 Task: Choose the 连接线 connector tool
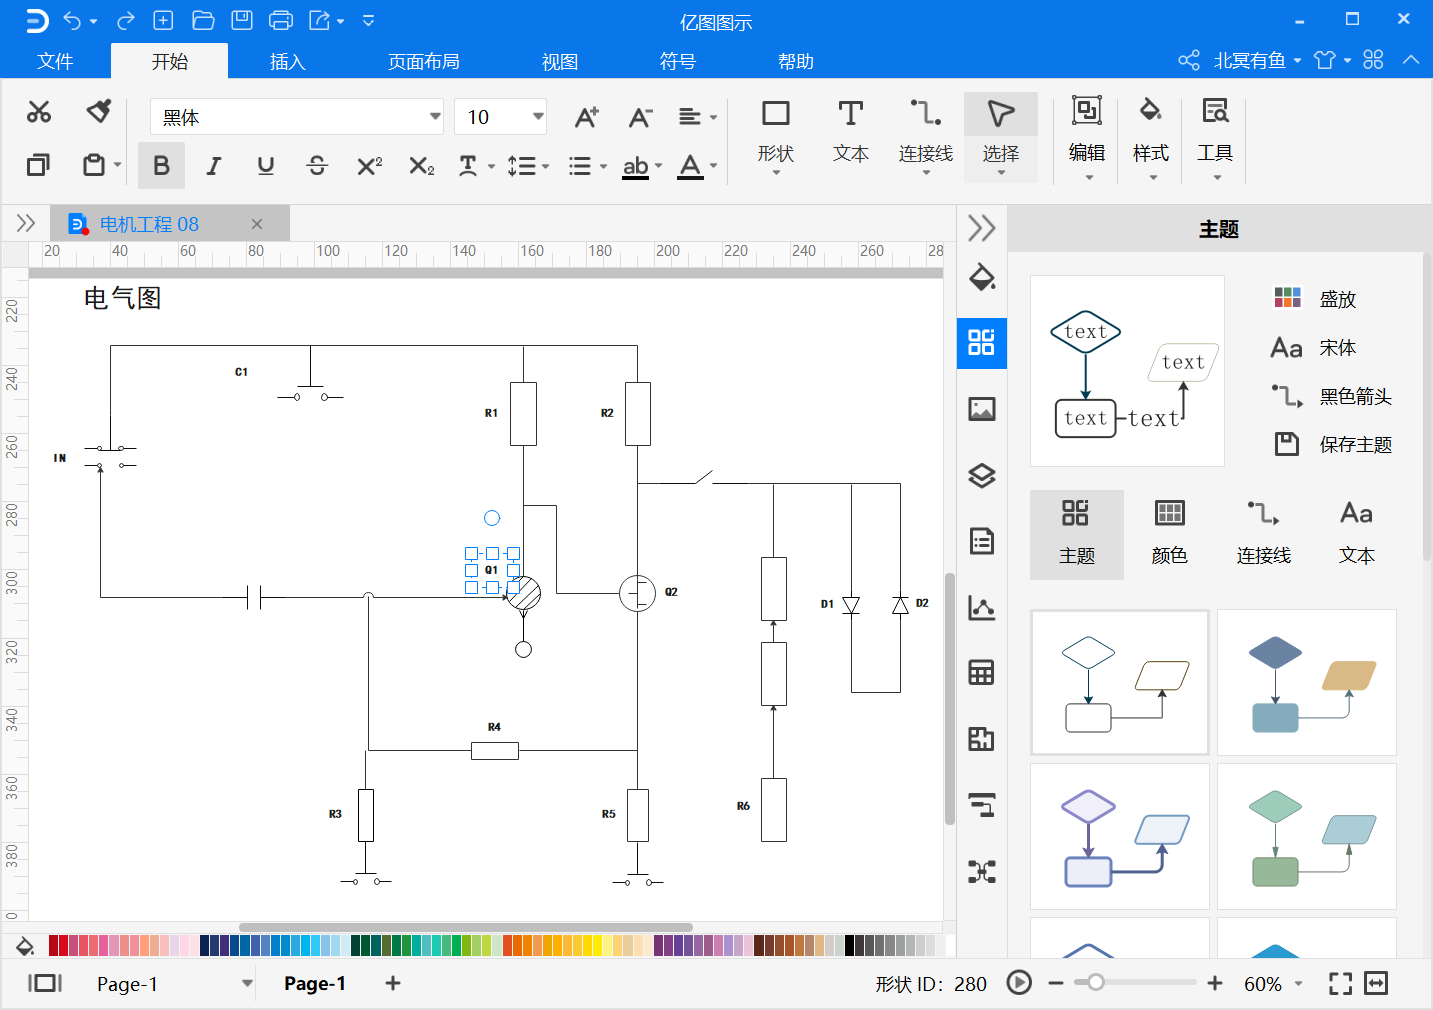[926, 137]
